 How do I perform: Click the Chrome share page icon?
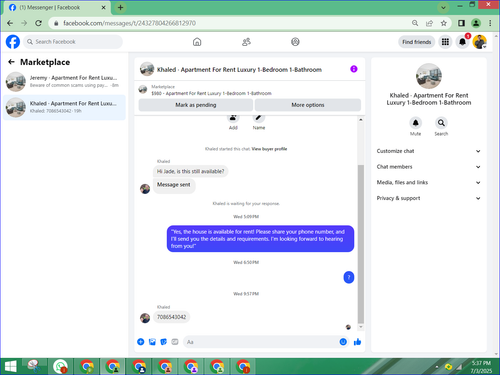pos(429,23)
